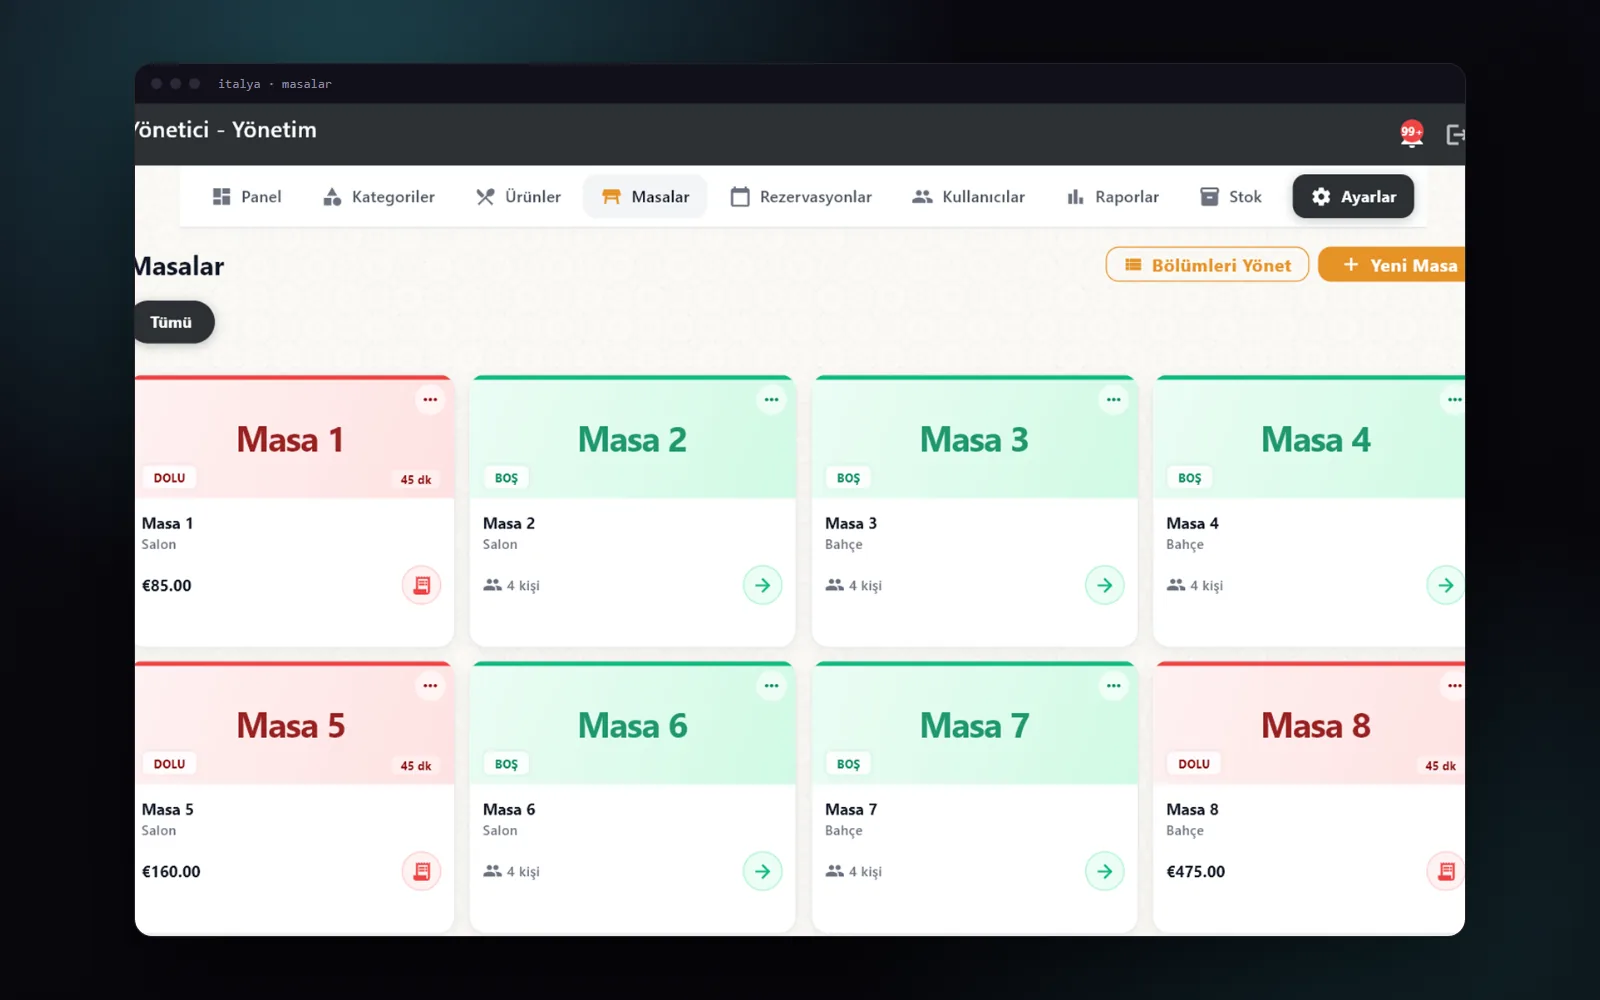
Task: Click the plus icon in Yeni Masa
Action: pos(1351,264)
